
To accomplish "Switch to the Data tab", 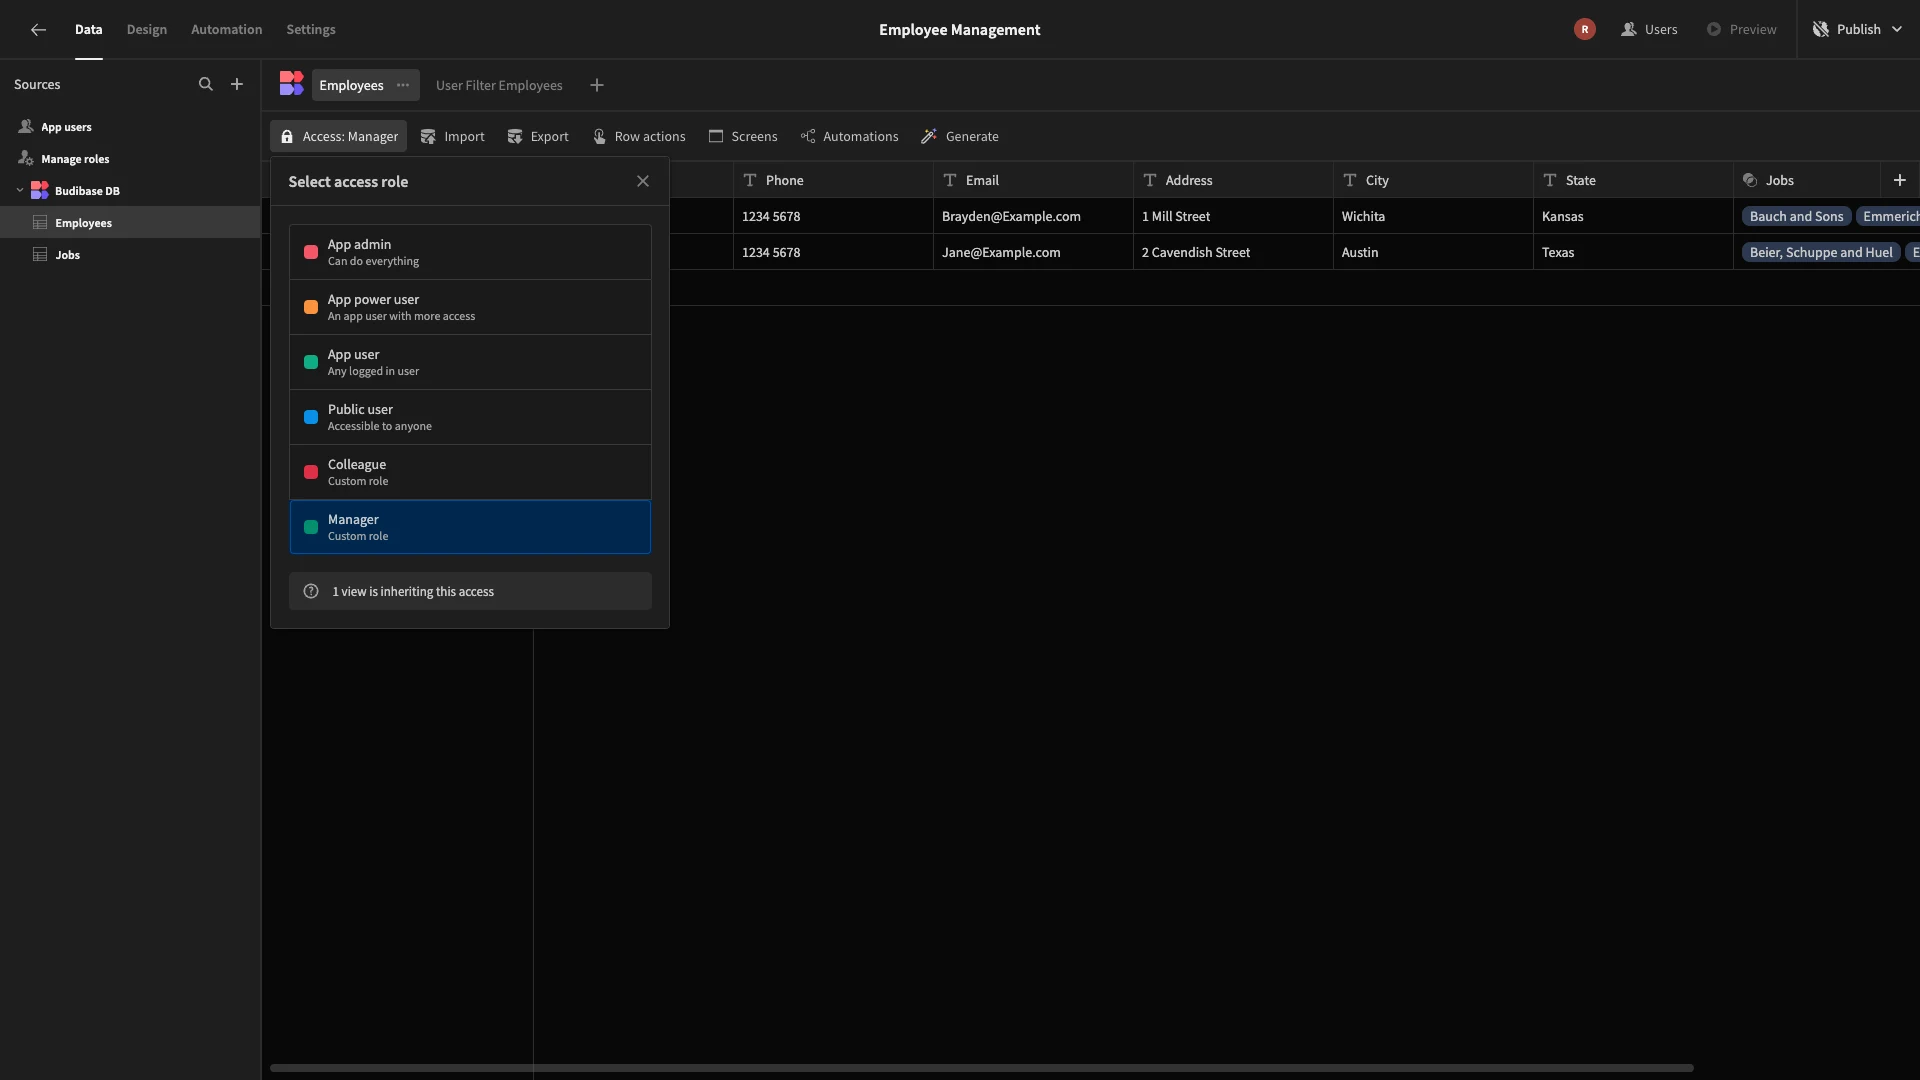I will pyautogui.click(x=88, y=29).
